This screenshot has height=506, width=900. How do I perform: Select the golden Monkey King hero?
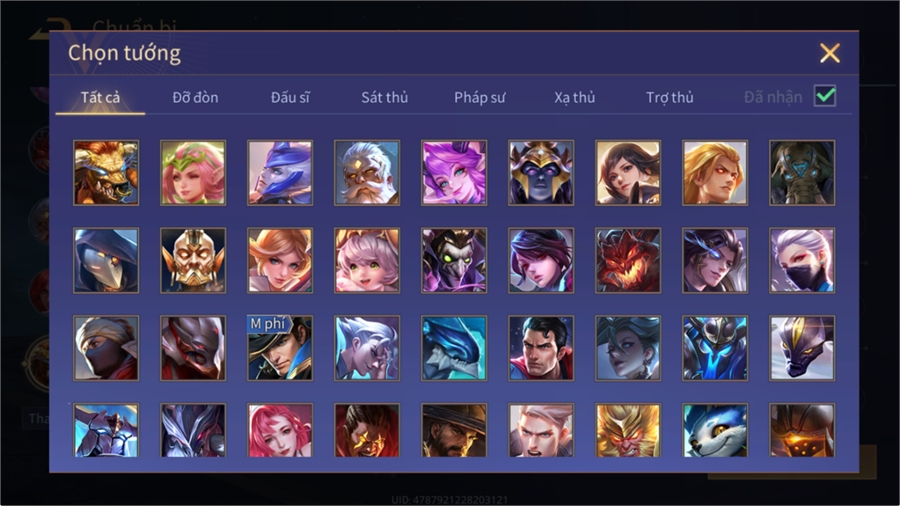(628, 430)
